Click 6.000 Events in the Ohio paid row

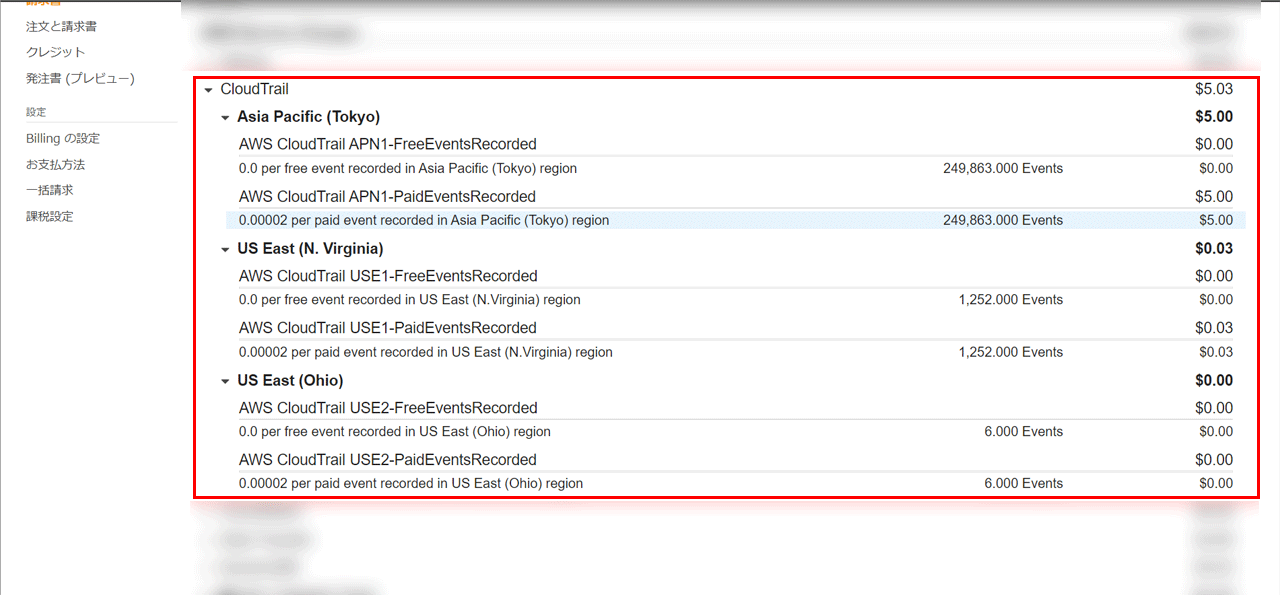1024,484
